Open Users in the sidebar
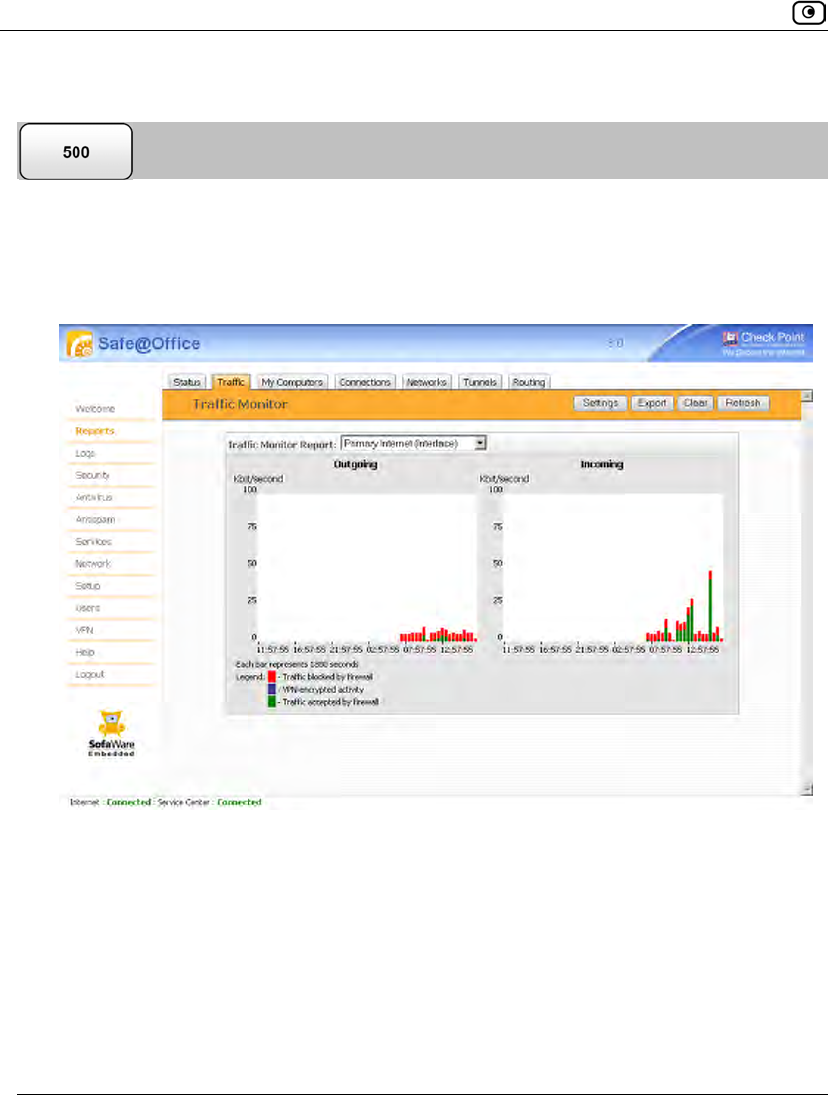 tap(88, 608)
